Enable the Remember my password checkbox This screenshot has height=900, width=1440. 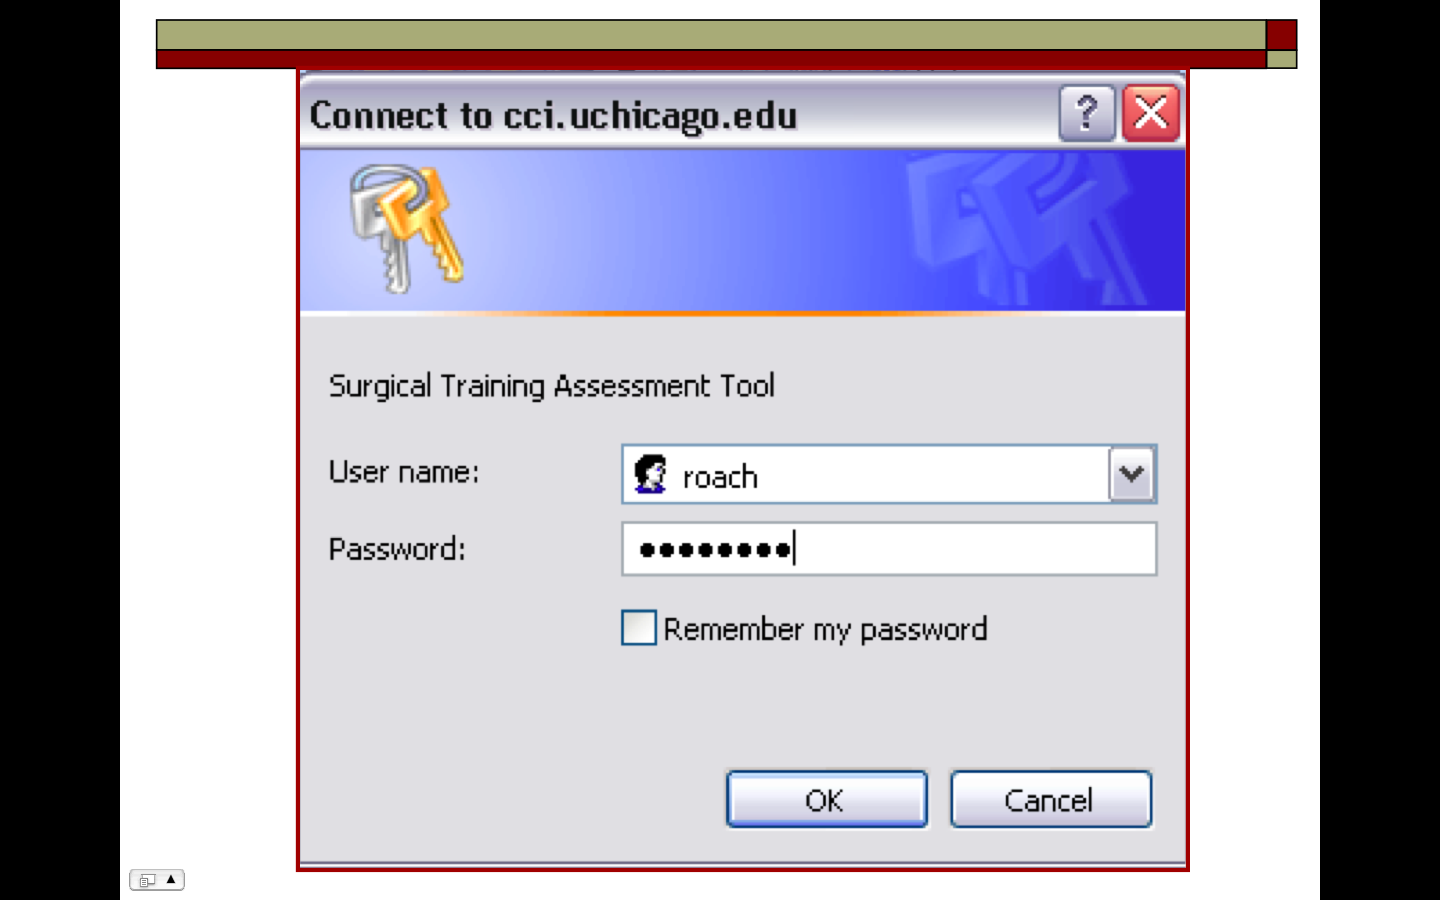click(x=639, y=628)
